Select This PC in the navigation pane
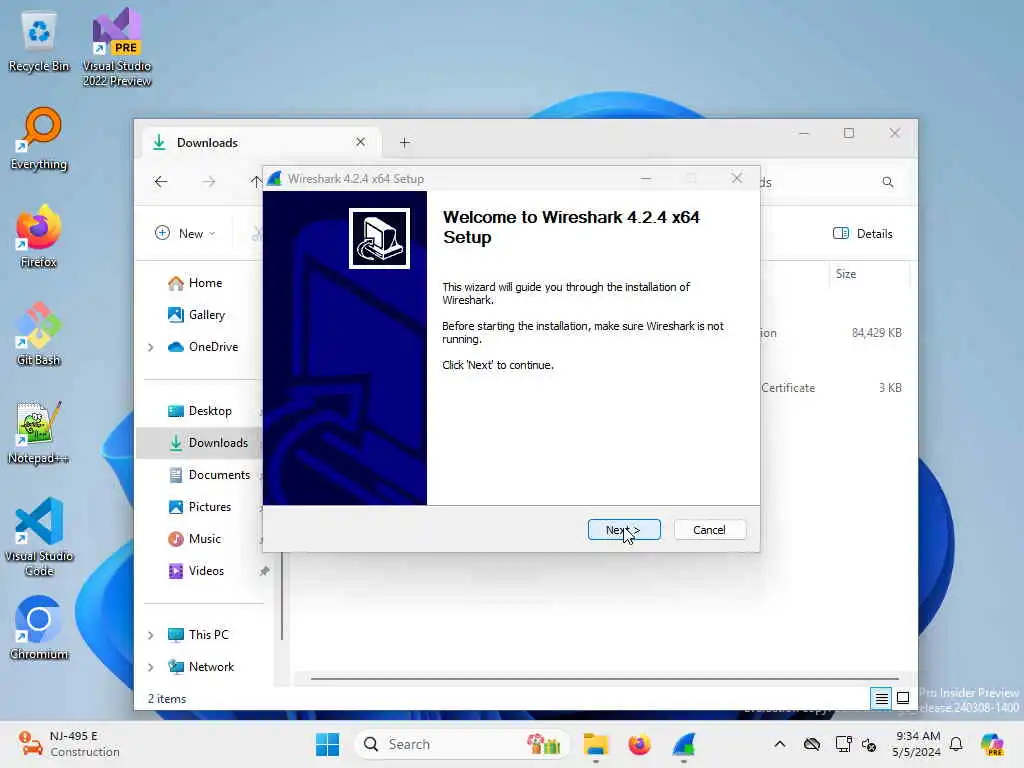The image size is (1024, 768). (x=199, y=635)
